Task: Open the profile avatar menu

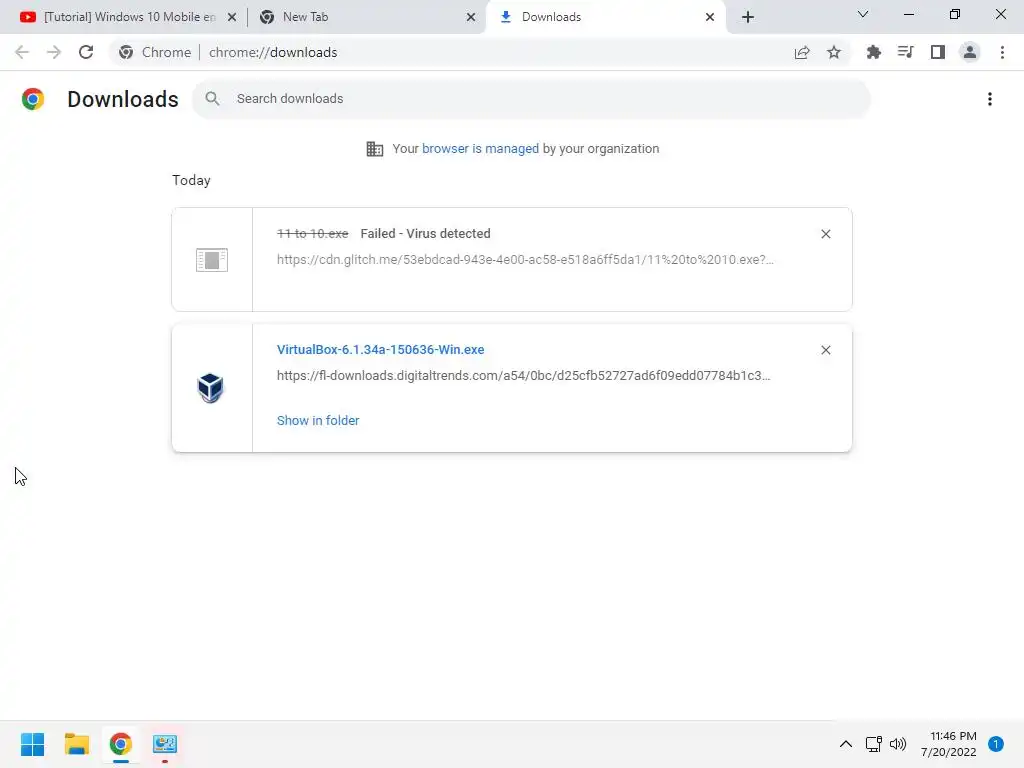Action: 970,52
